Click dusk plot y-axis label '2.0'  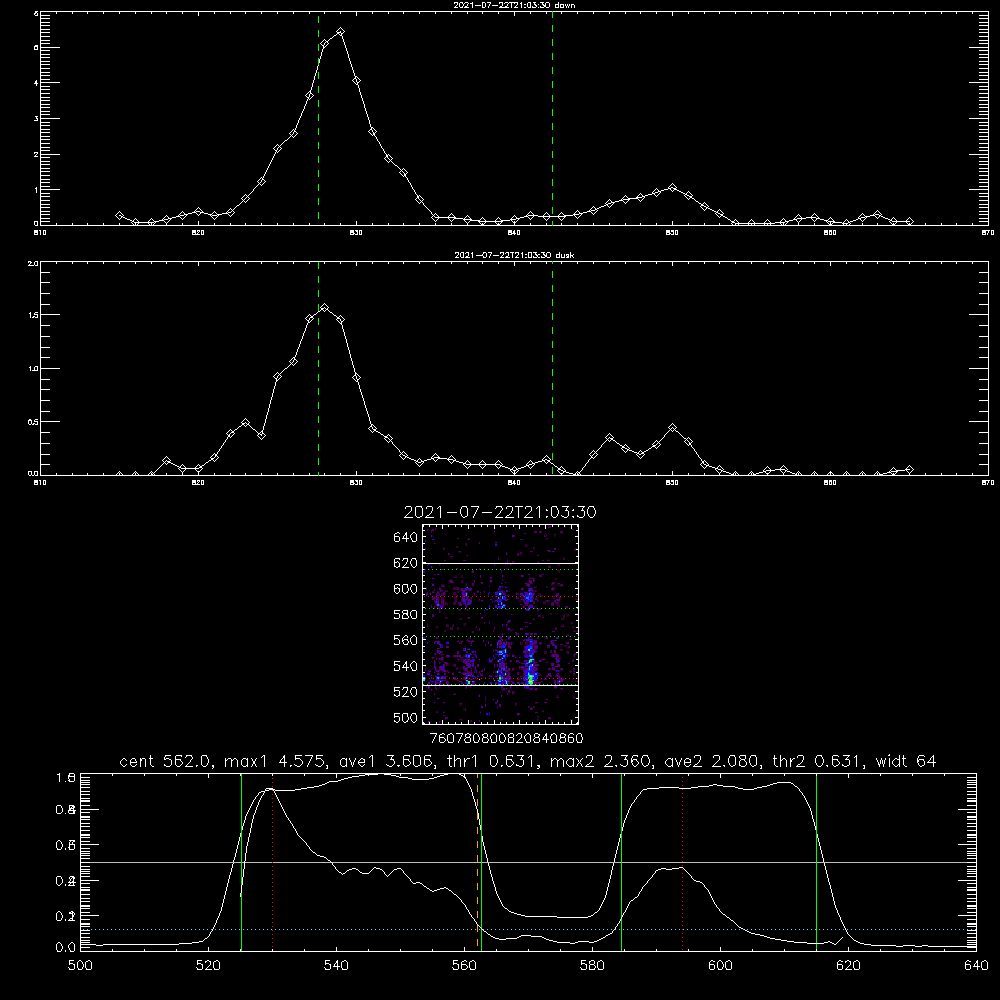coord(33,263)
